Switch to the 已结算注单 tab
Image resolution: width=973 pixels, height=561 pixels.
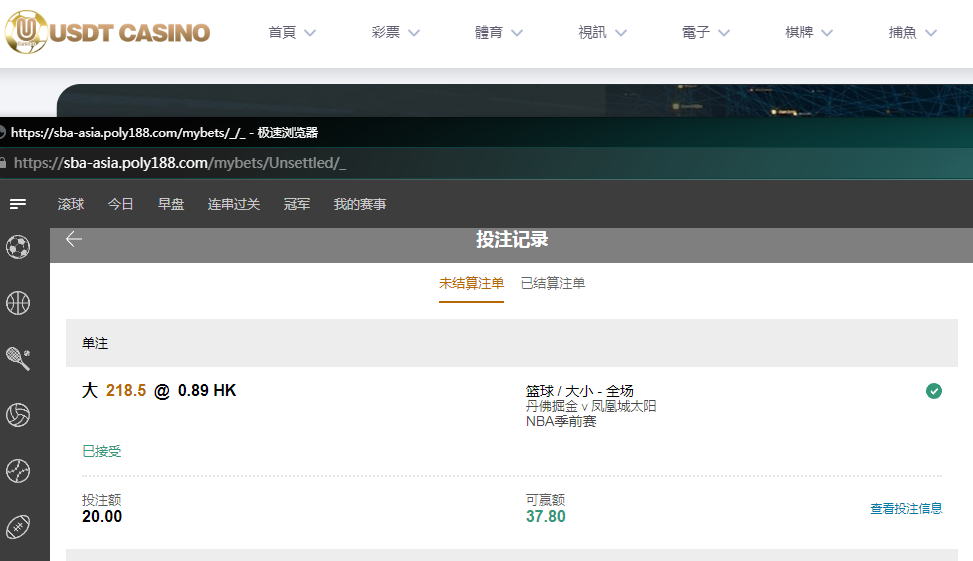pyautogui.click(x=553, y=284)
